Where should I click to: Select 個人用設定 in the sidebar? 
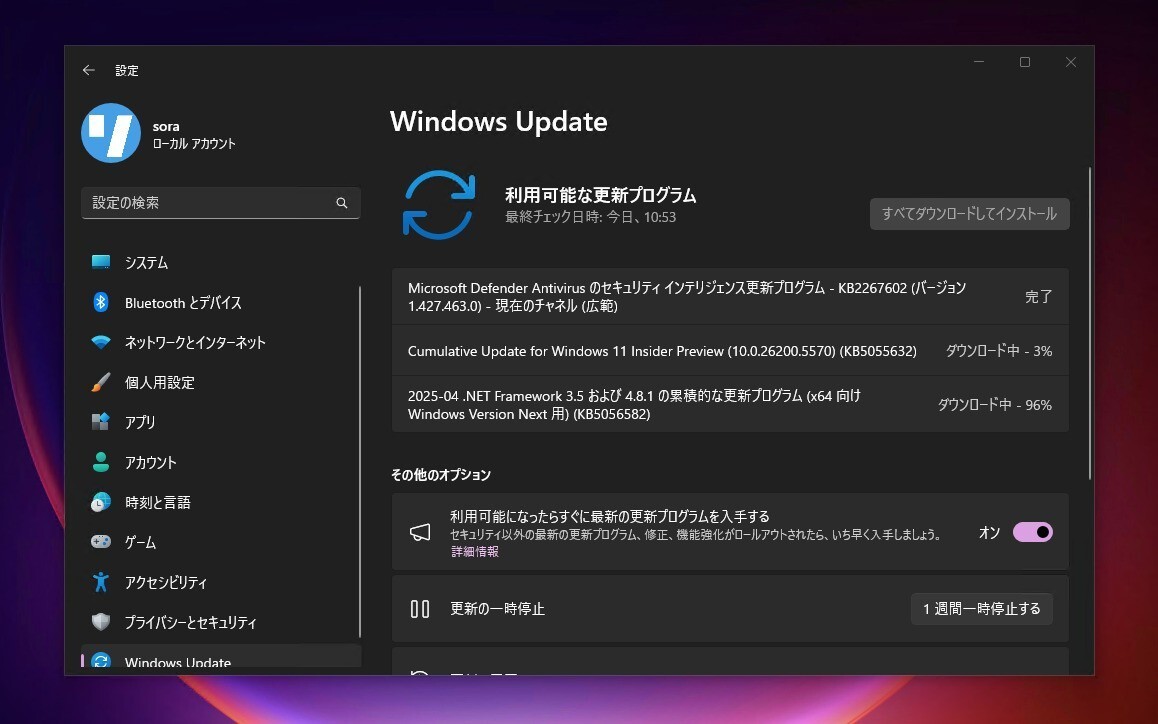click(220, 382)
